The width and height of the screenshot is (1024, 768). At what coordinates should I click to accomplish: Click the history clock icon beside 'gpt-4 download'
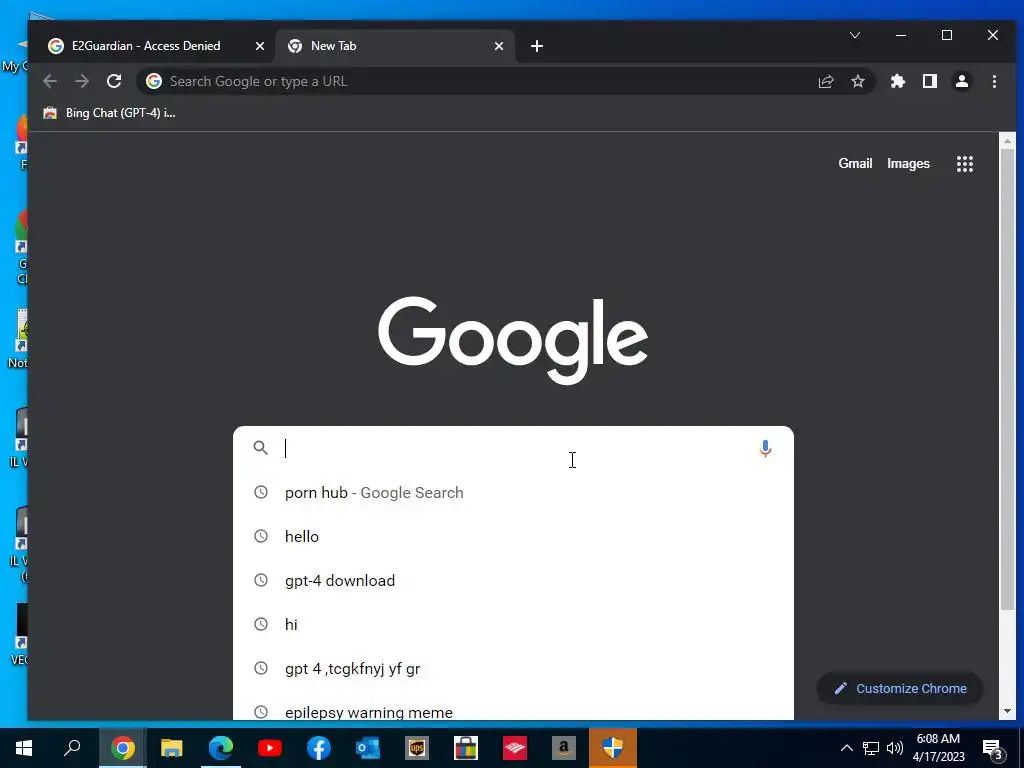(x=261, y=580)
